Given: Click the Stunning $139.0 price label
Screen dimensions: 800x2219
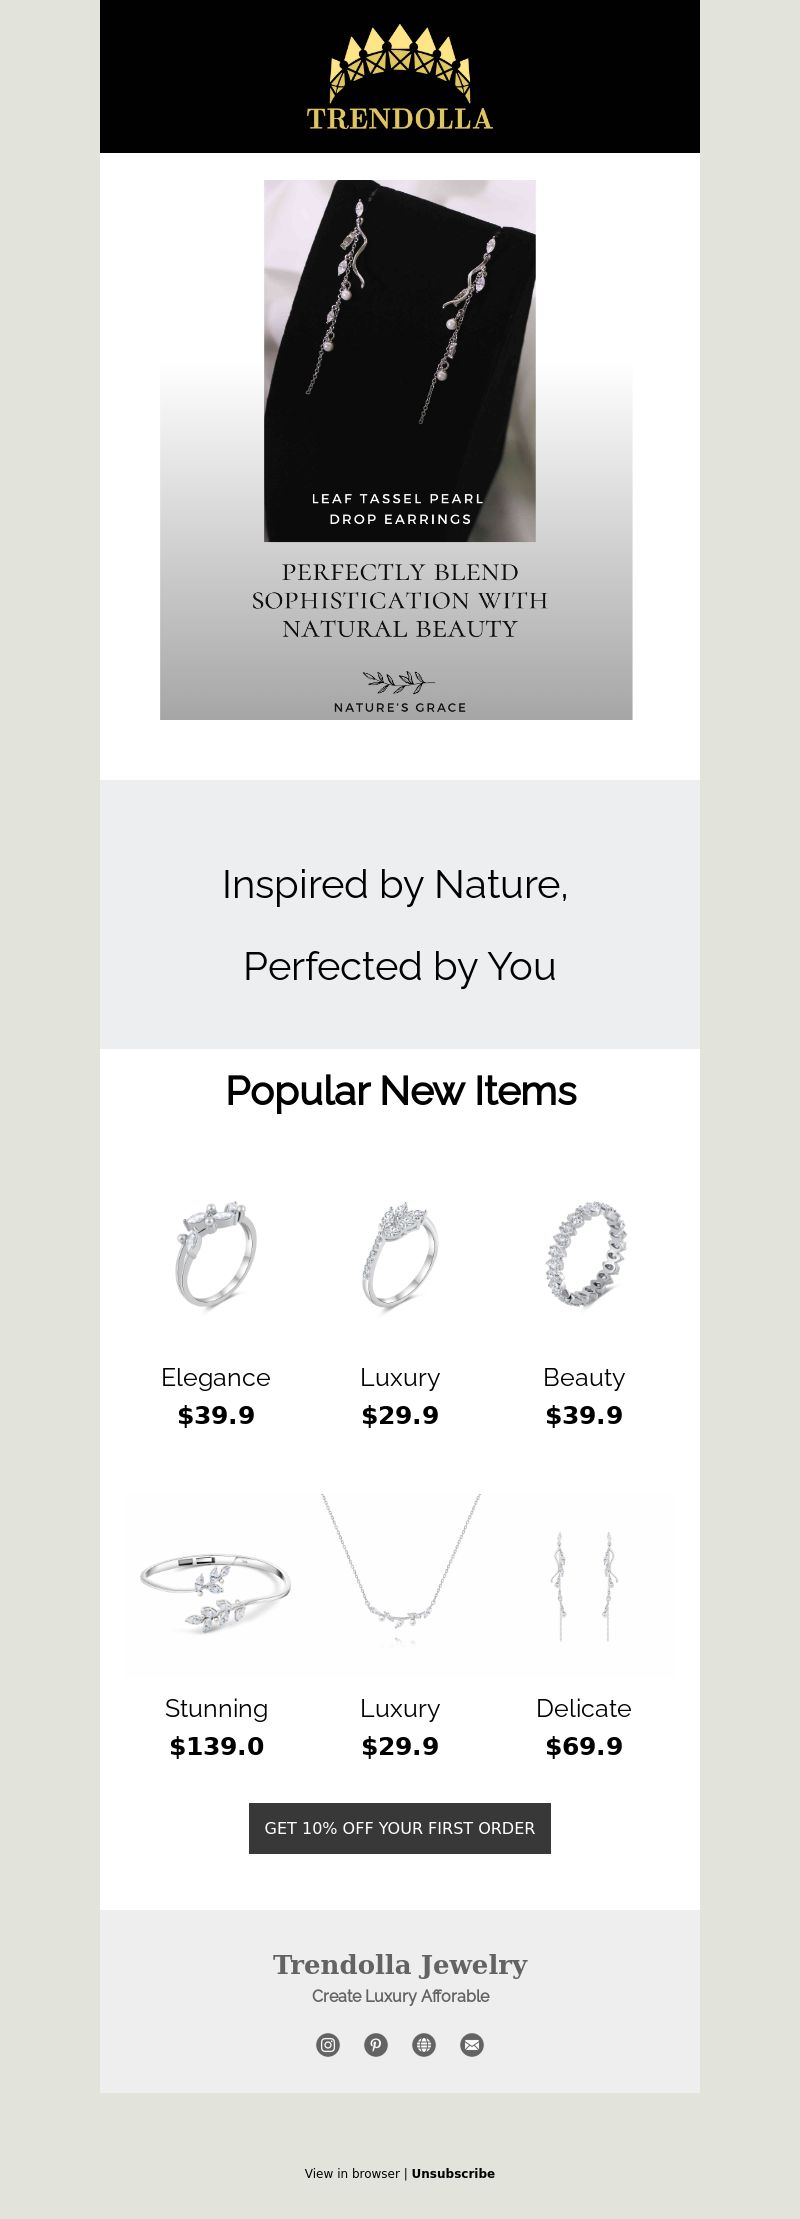Looking at the screenshot, I should click(216, 1746).
